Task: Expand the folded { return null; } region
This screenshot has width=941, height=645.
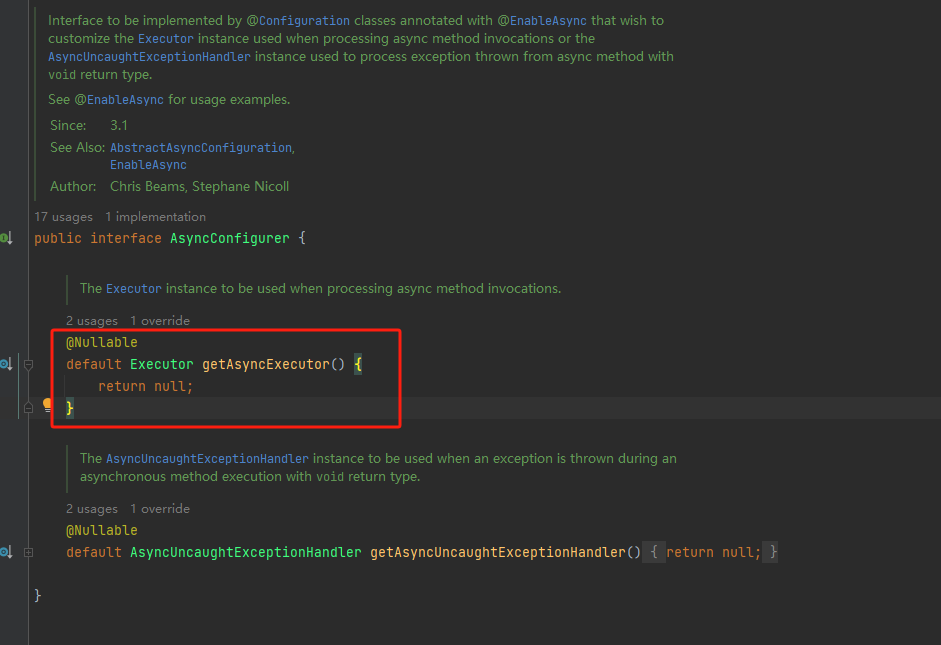Action: 710,551
